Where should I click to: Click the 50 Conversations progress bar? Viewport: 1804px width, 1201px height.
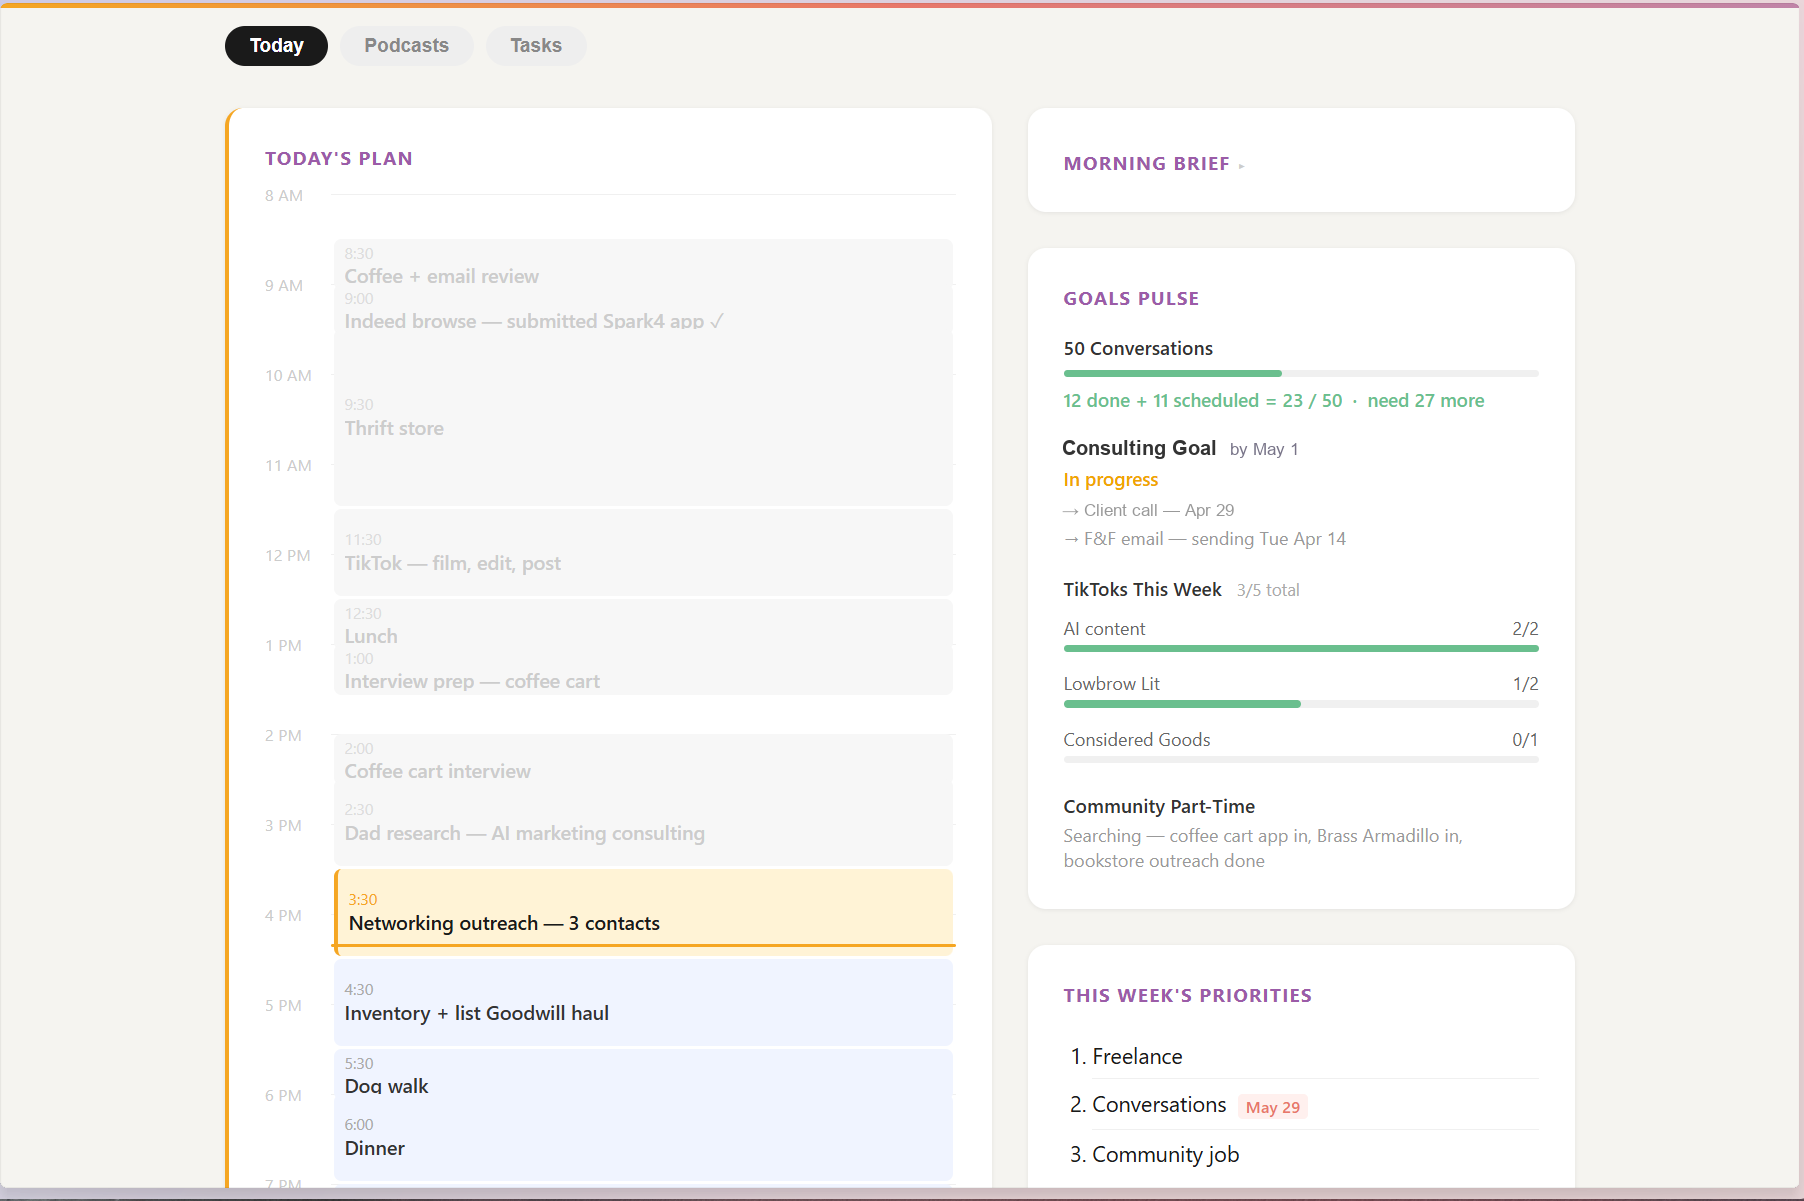pyautogui.click(x=1301, y=374)
